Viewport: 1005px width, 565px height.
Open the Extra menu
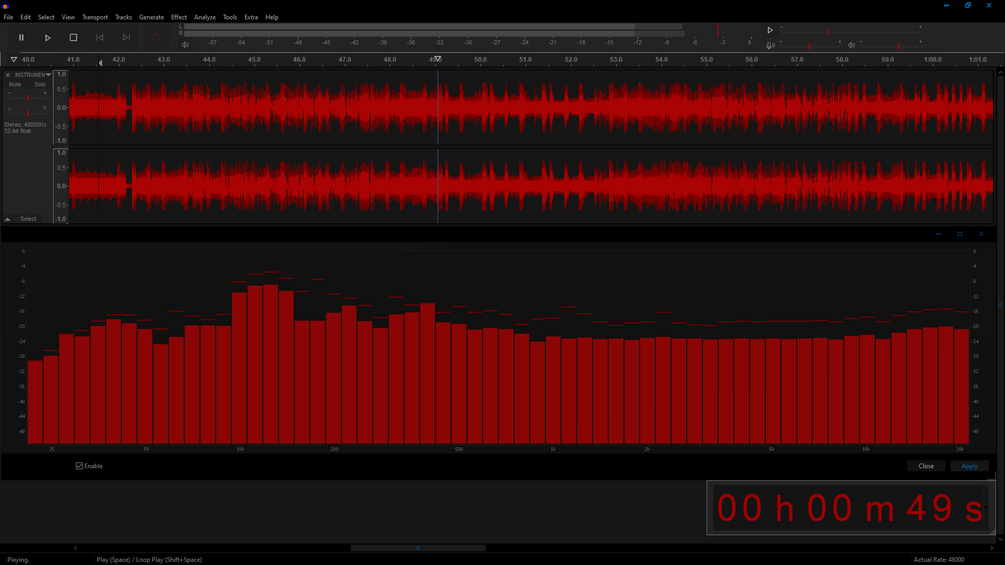tap(251, 17)
